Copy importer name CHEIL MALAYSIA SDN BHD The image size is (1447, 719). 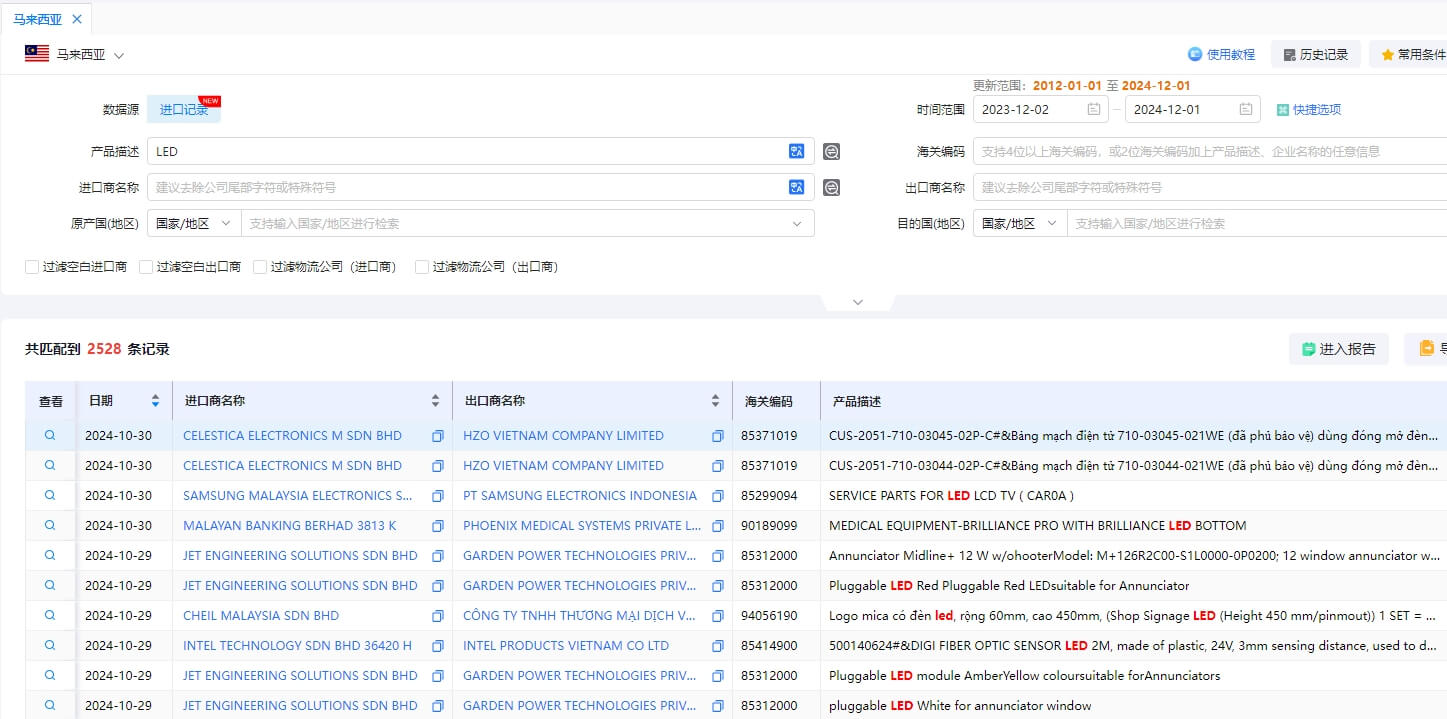(x=437, y=616)
